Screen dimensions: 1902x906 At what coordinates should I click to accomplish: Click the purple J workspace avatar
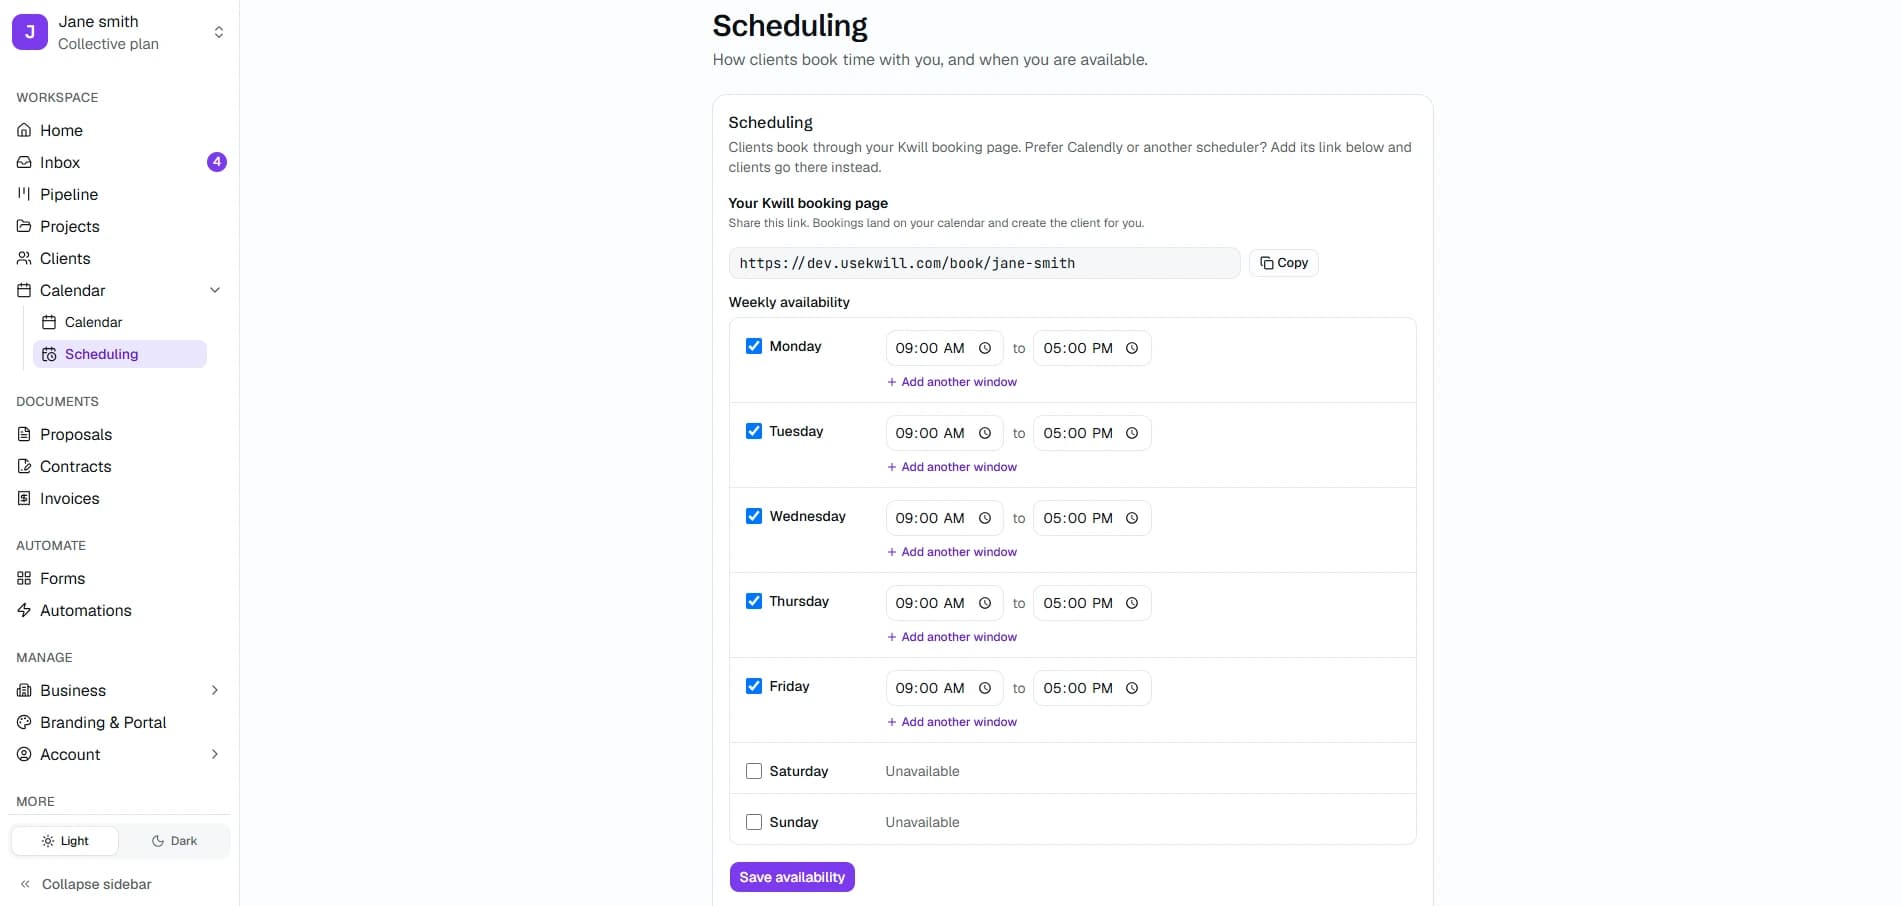(x=30, y=32)
